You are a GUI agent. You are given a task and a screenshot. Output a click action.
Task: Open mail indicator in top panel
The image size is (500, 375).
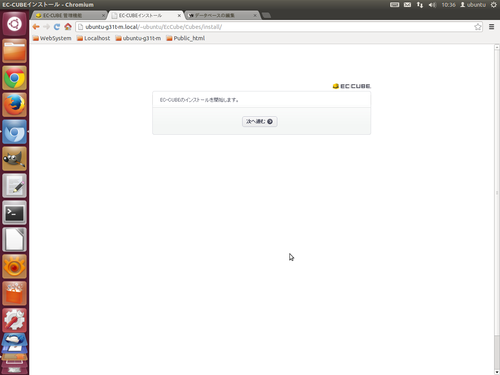click(x=407, y=5)
